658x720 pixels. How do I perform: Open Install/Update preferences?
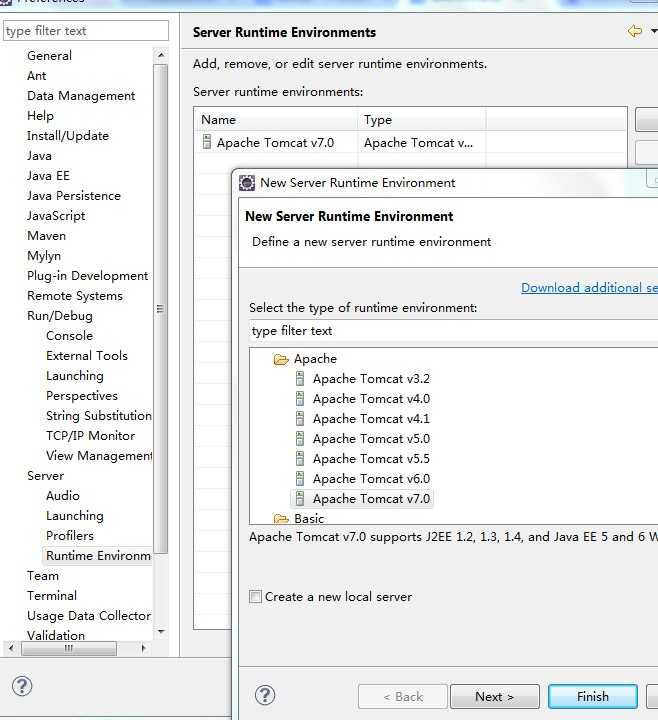pyautogui.click(x=68, y=136)
